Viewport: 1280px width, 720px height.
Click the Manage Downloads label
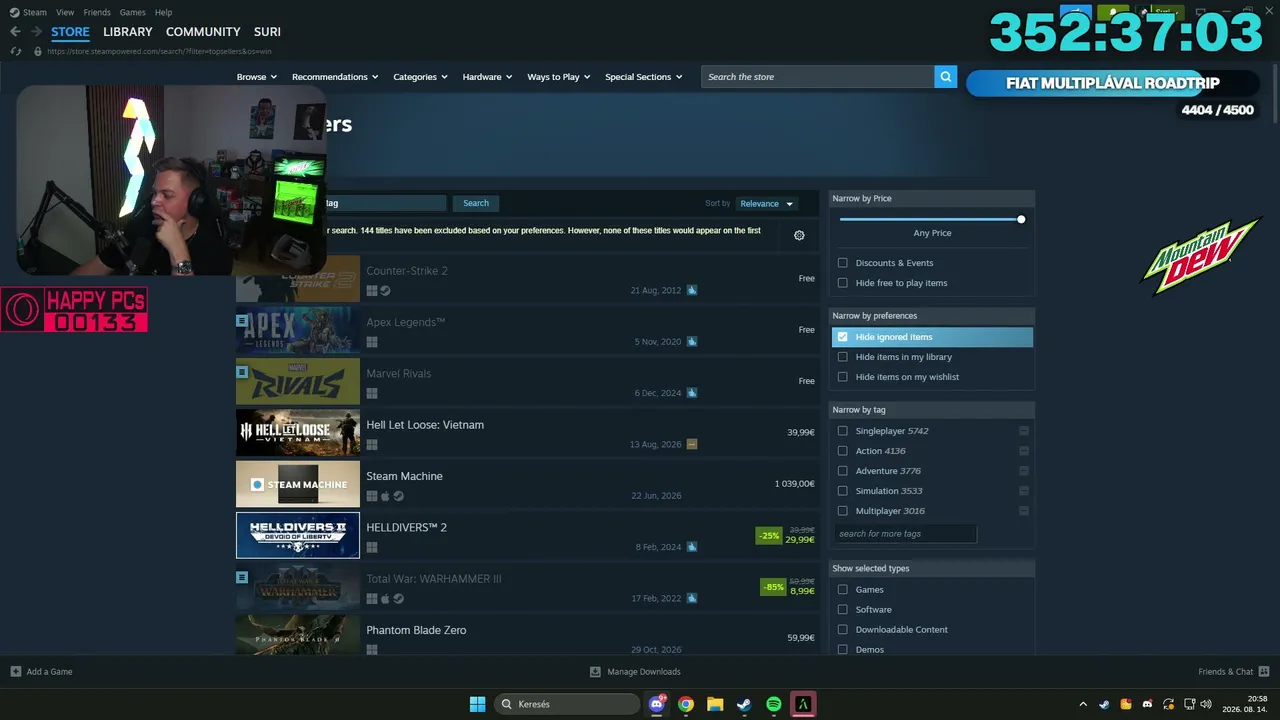[644, 672]
